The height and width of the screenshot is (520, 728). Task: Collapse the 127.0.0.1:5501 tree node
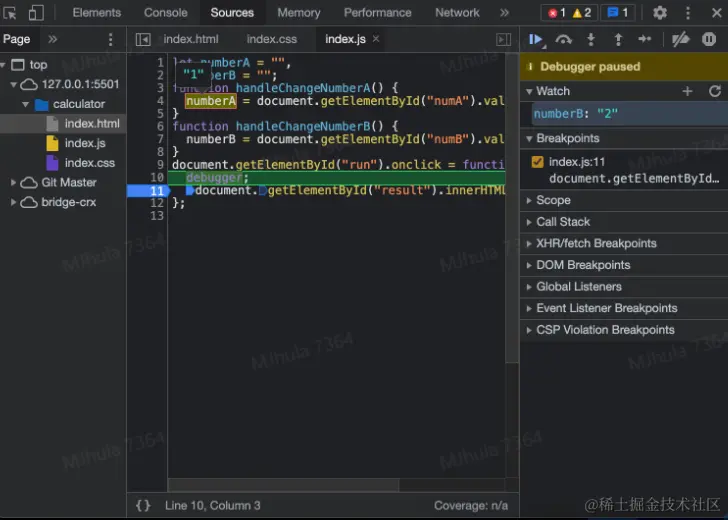coord(13,84)
